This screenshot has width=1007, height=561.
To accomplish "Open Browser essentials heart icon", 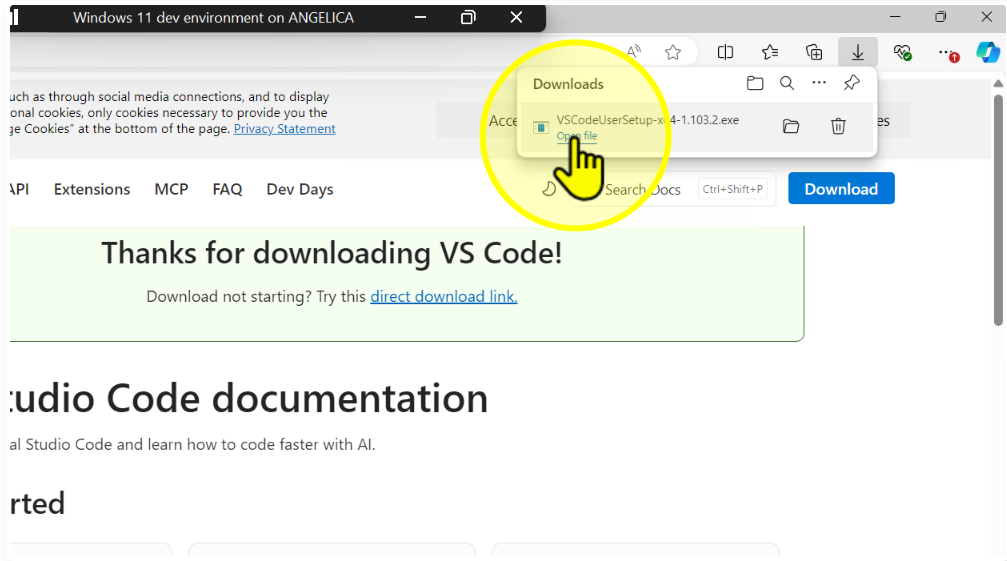I will click(x=902, y=52).
